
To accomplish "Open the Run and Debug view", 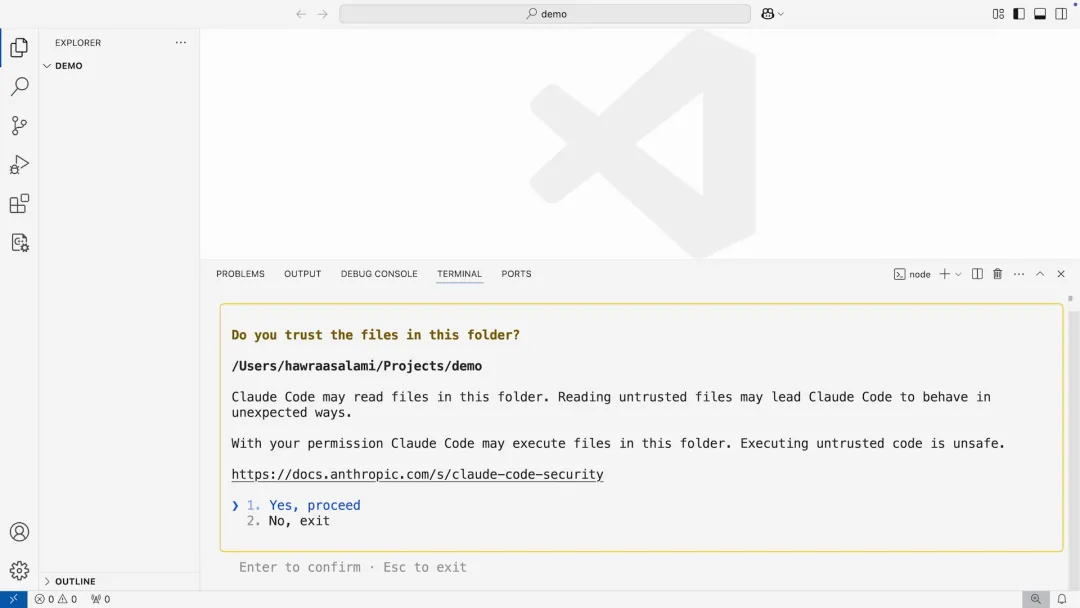I will [19, 165].
